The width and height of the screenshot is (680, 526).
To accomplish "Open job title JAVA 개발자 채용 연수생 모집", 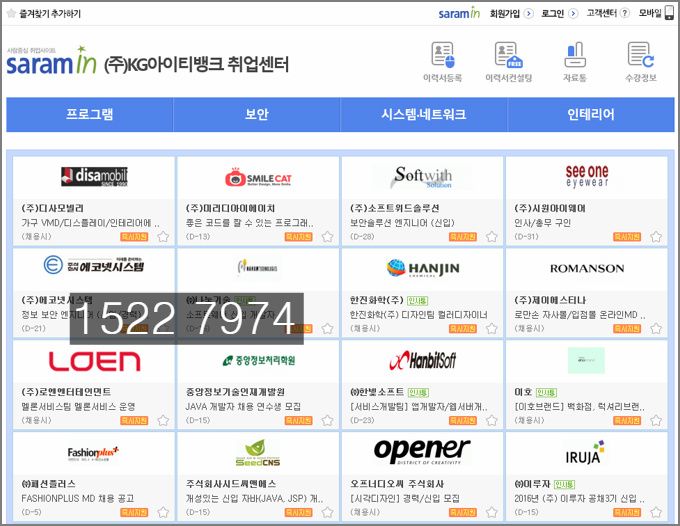I will click(x=243, y=407).
